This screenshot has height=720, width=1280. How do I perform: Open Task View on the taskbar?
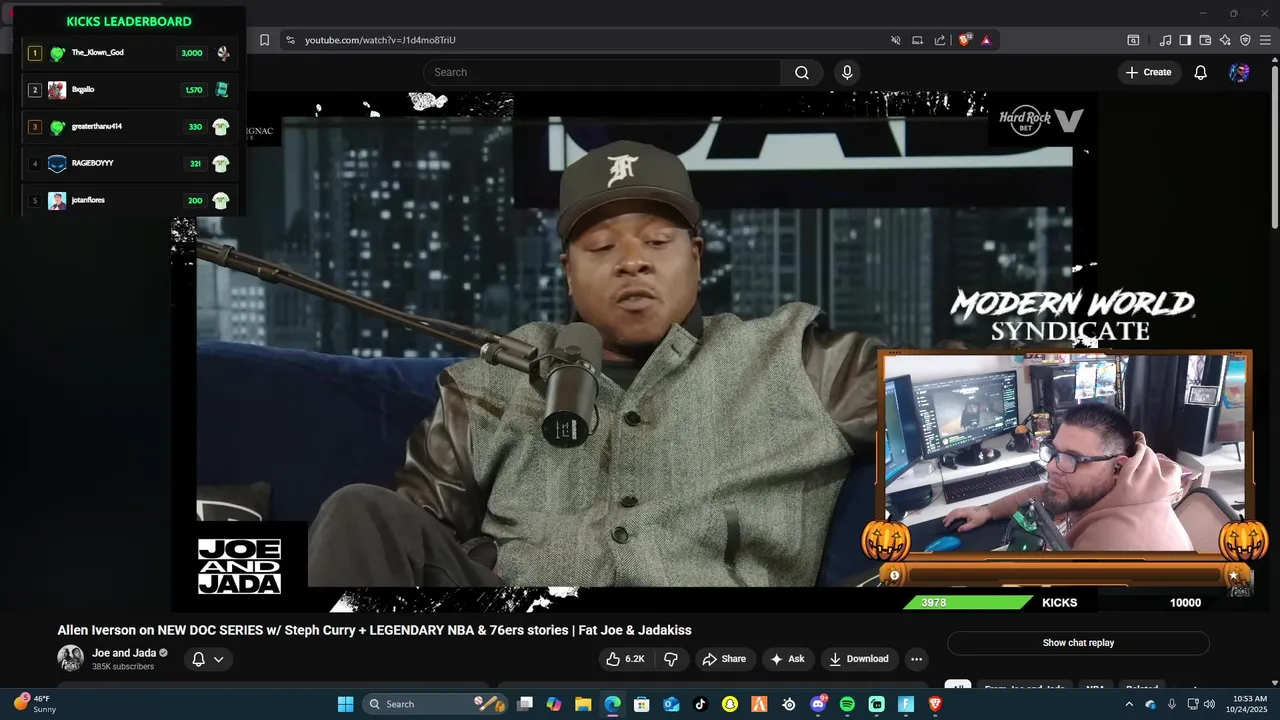tap(525, 704)
